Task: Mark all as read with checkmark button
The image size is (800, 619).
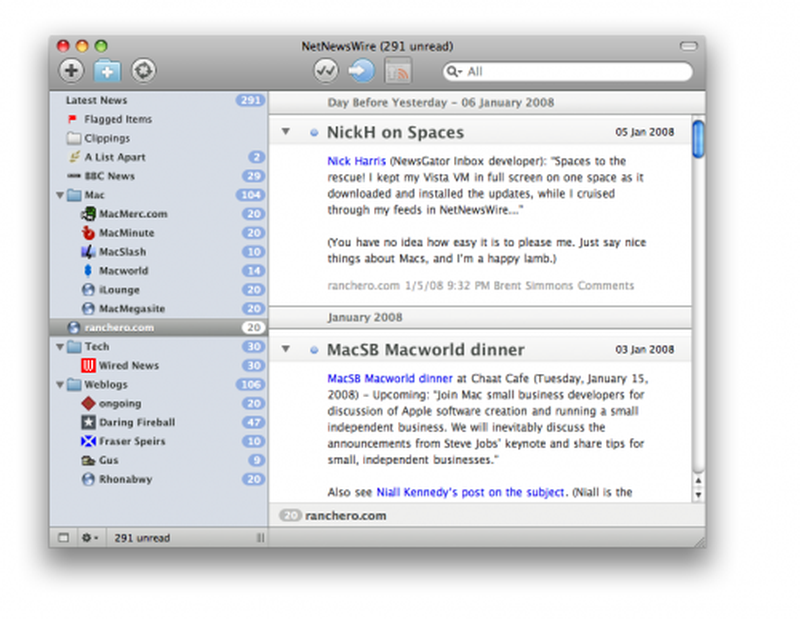Action: coord(326,70)
